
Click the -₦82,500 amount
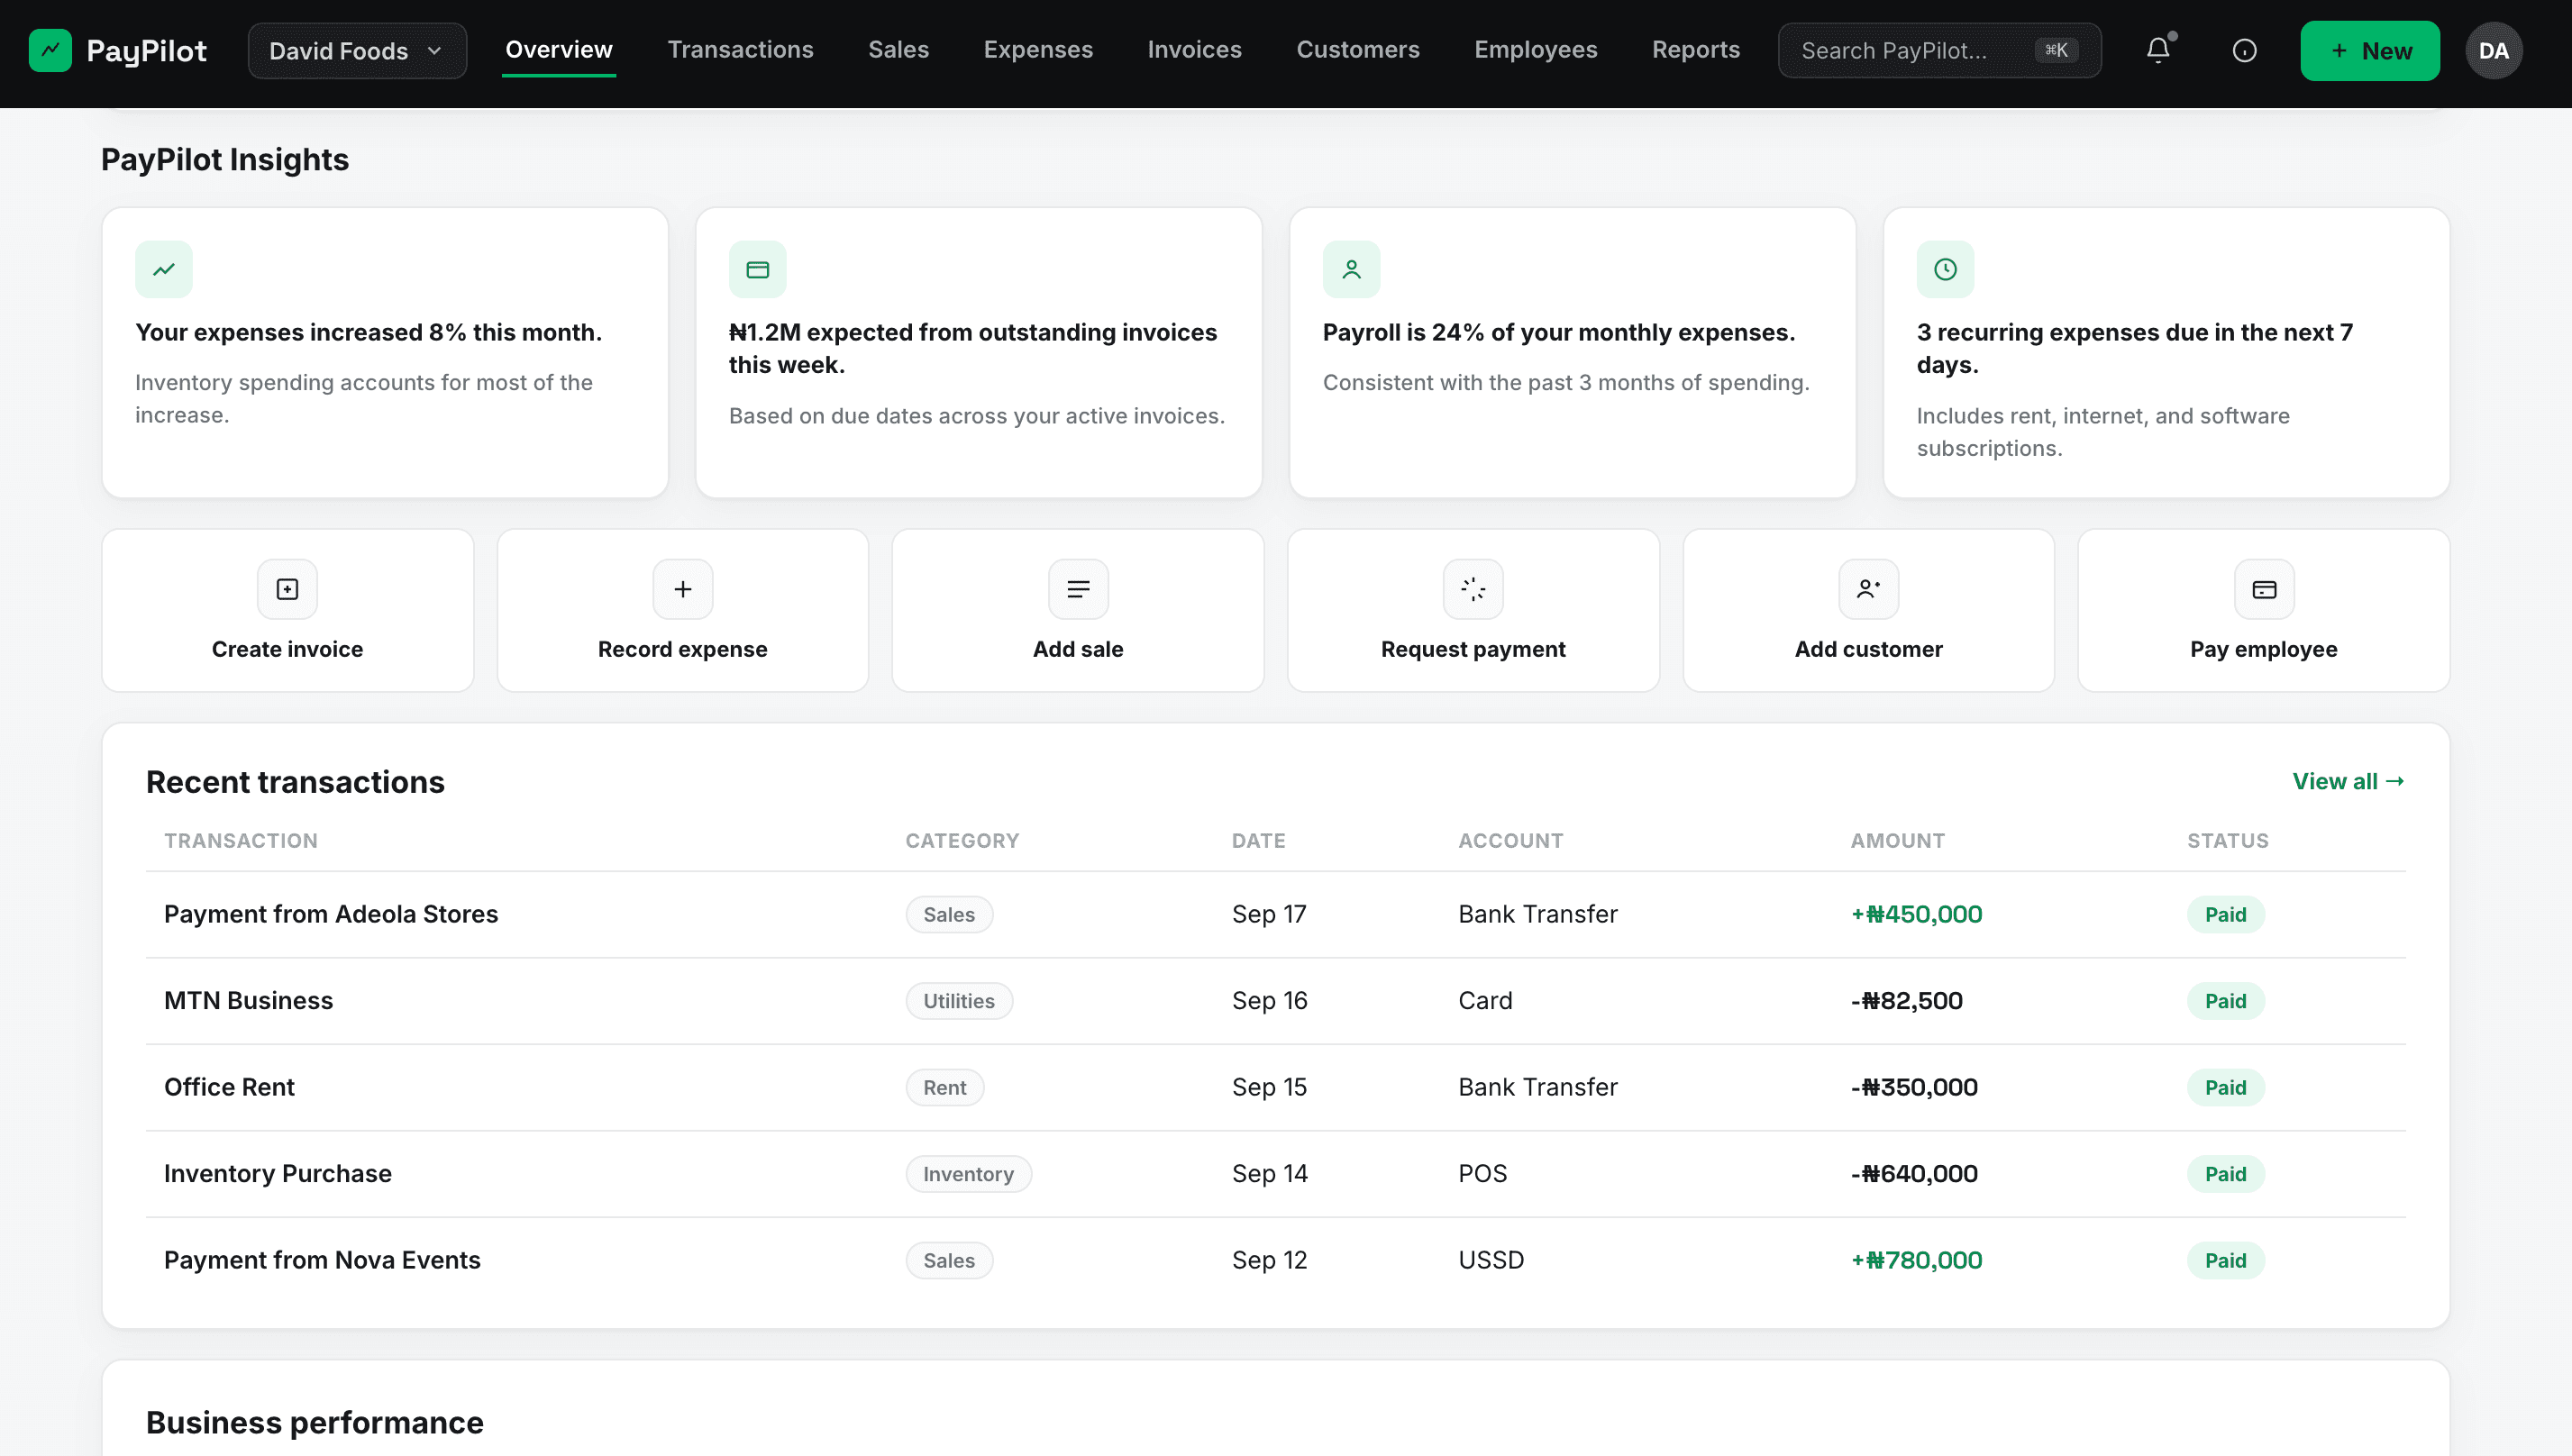tap(1906, 1001)
